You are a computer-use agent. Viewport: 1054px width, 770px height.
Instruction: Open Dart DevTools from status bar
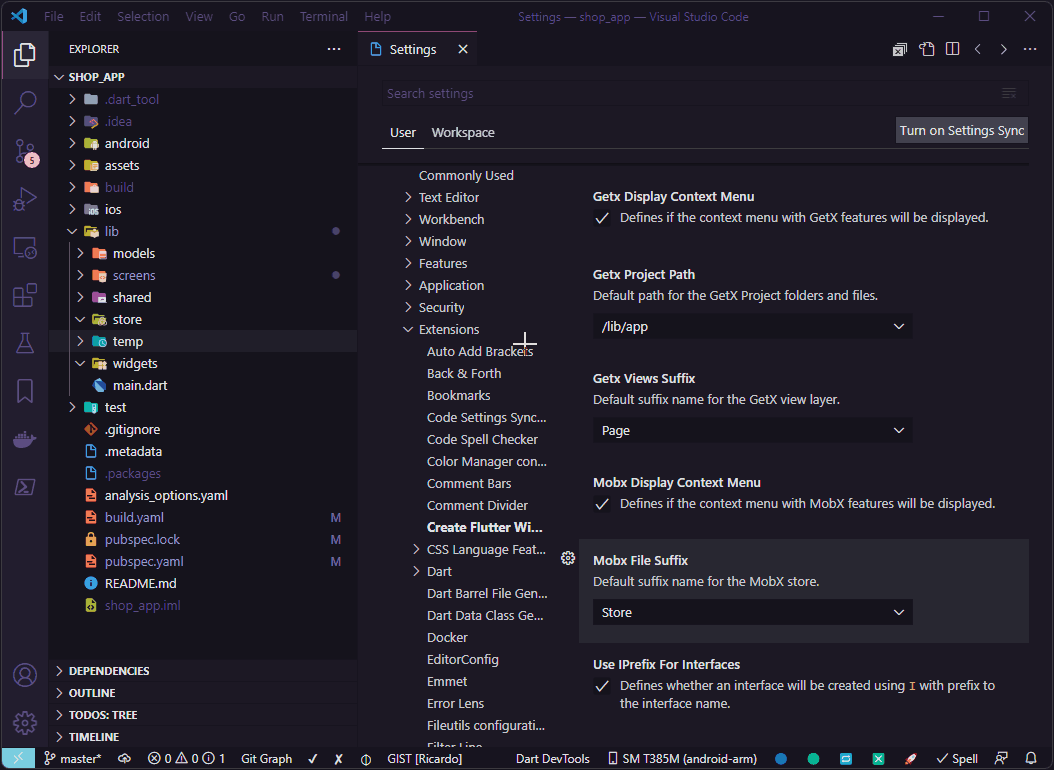click(x=553, y=759)
